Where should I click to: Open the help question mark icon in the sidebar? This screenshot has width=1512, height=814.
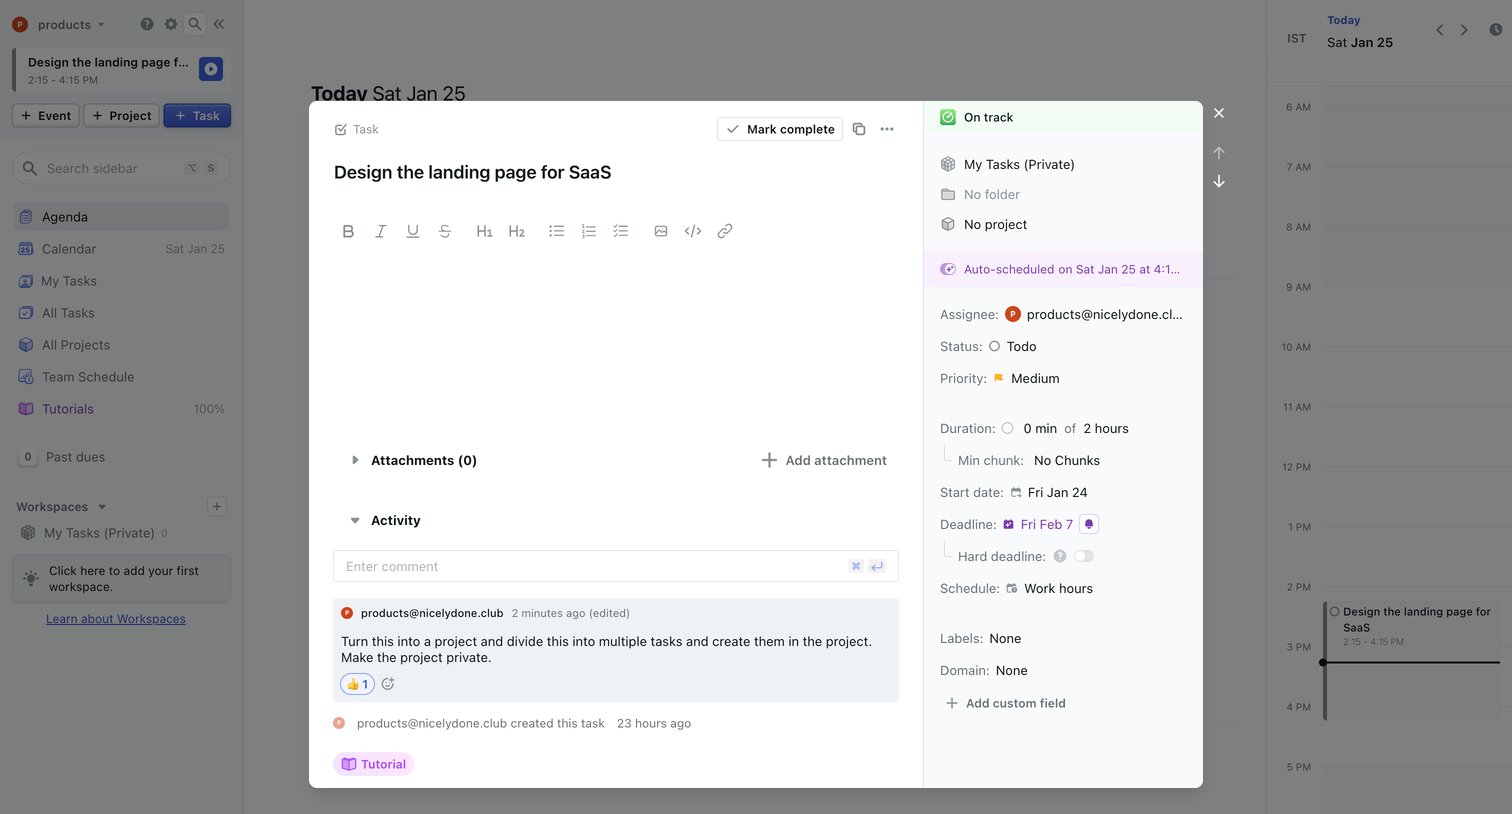pos(147,24)
